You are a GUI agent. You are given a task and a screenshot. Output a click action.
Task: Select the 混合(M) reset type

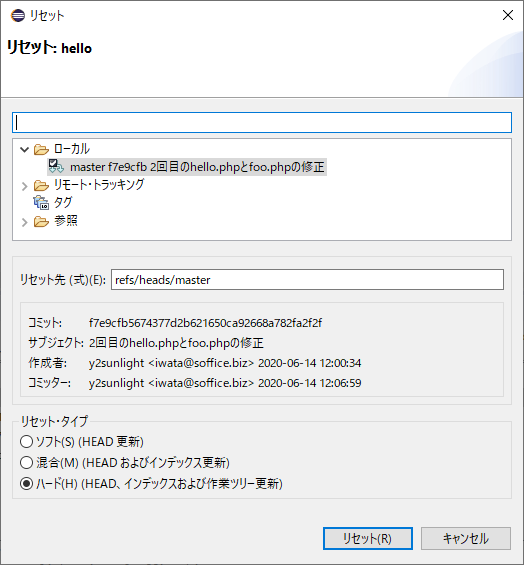tap(27, 463)
